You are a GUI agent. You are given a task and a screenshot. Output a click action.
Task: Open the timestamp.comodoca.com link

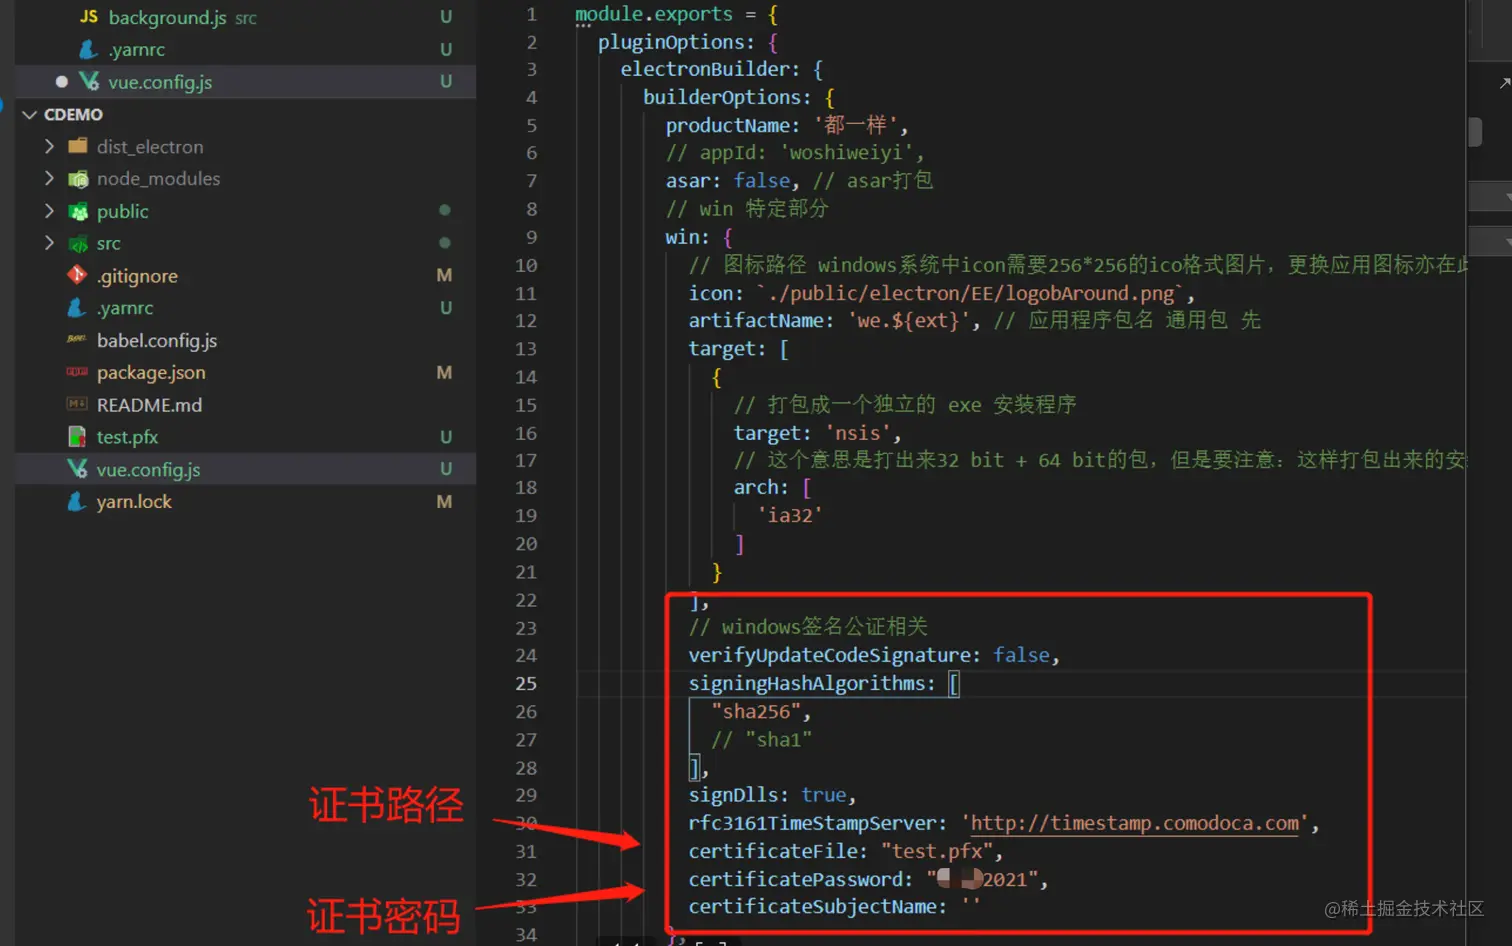tap(1135, 823)
